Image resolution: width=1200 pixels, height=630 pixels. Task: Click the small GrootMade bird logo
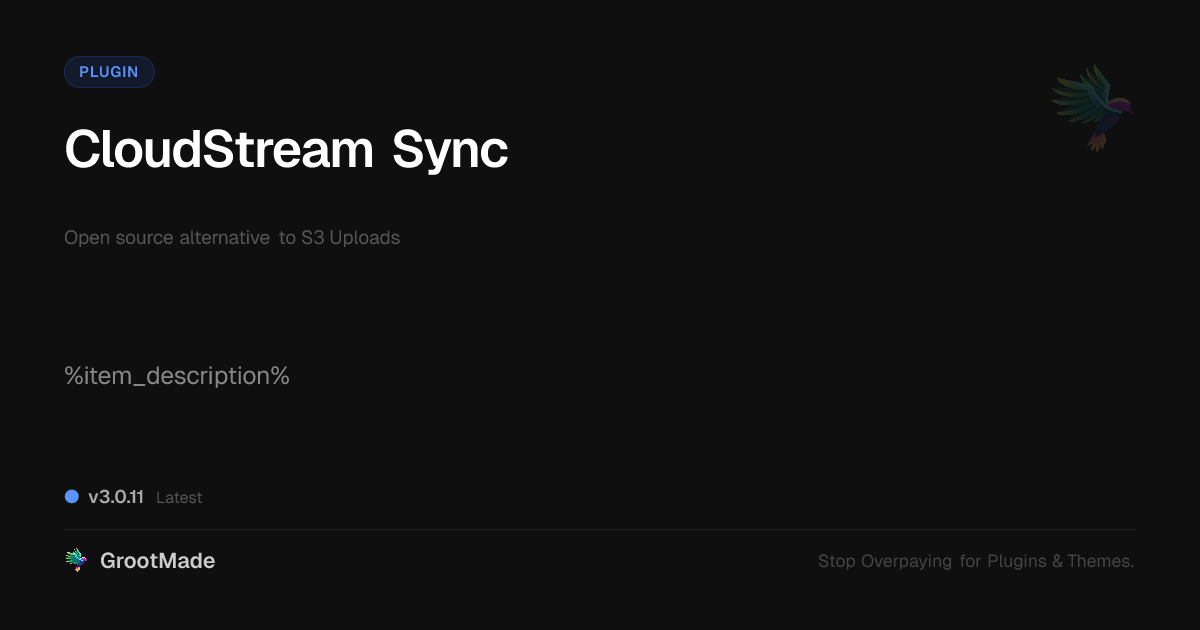76,561
